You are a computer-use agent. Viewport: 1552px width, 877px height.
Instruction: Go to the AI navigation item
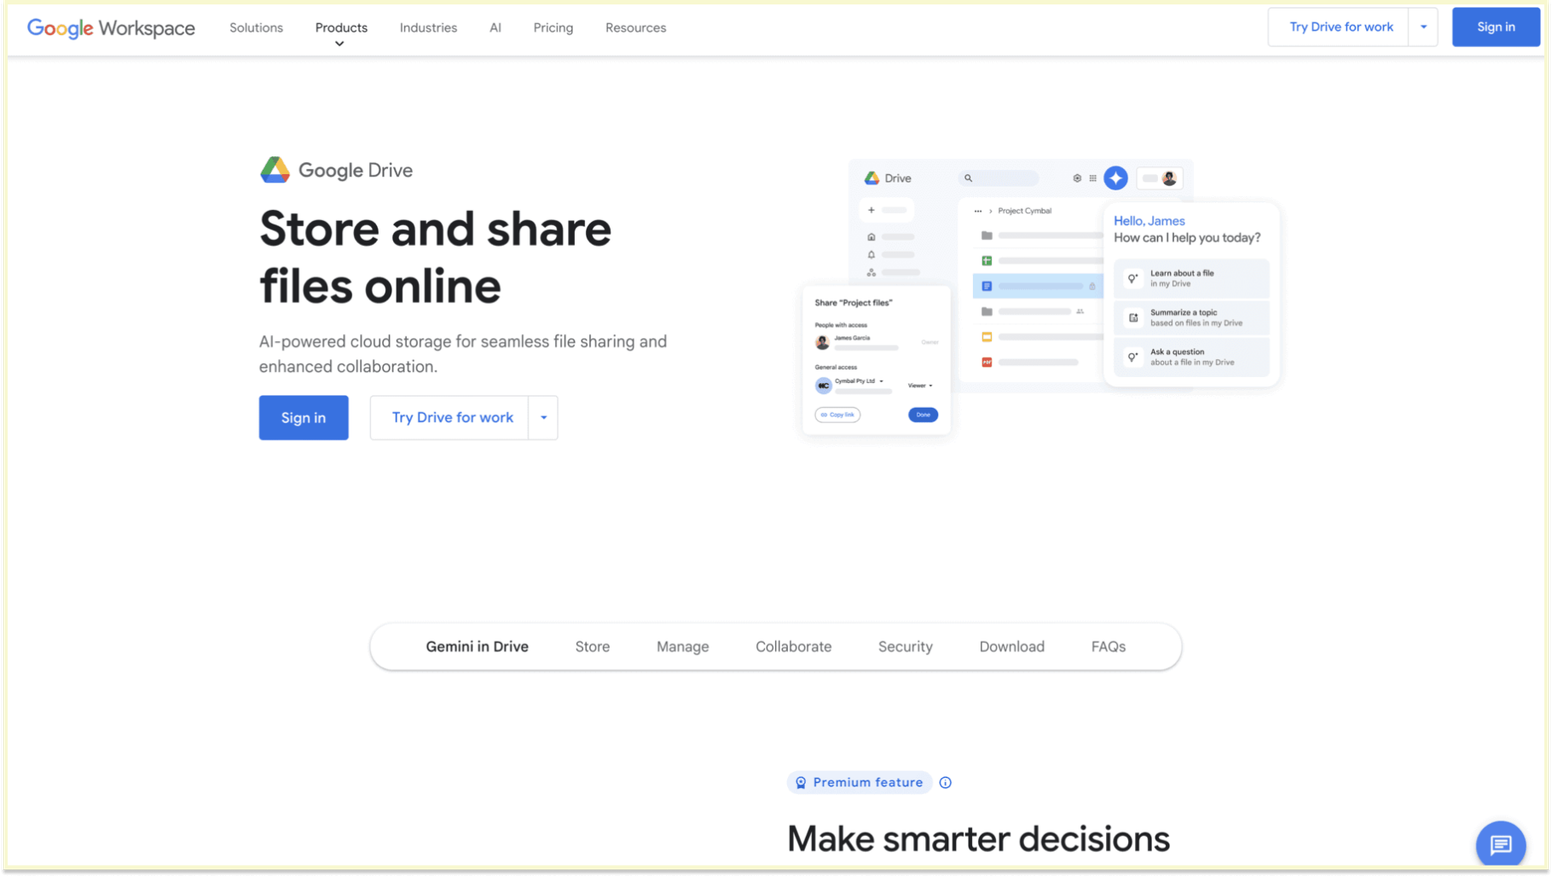click(495, 28)
